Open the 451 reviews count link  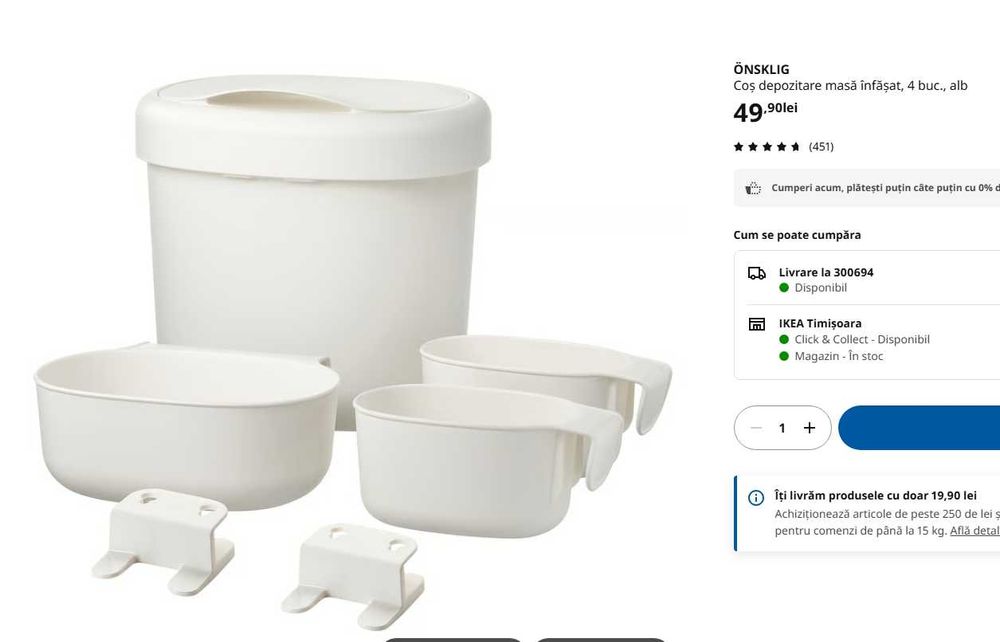[821, 147]
